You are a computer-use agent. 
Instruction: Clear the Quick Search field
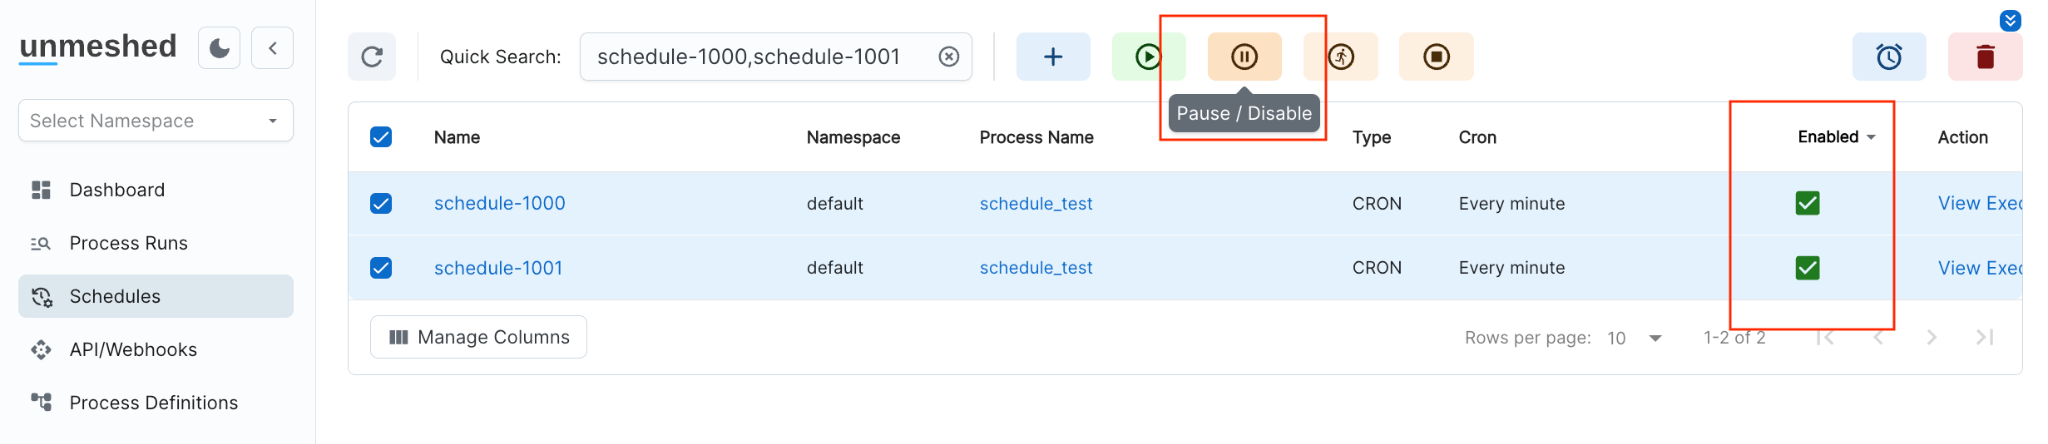(949, 57)
